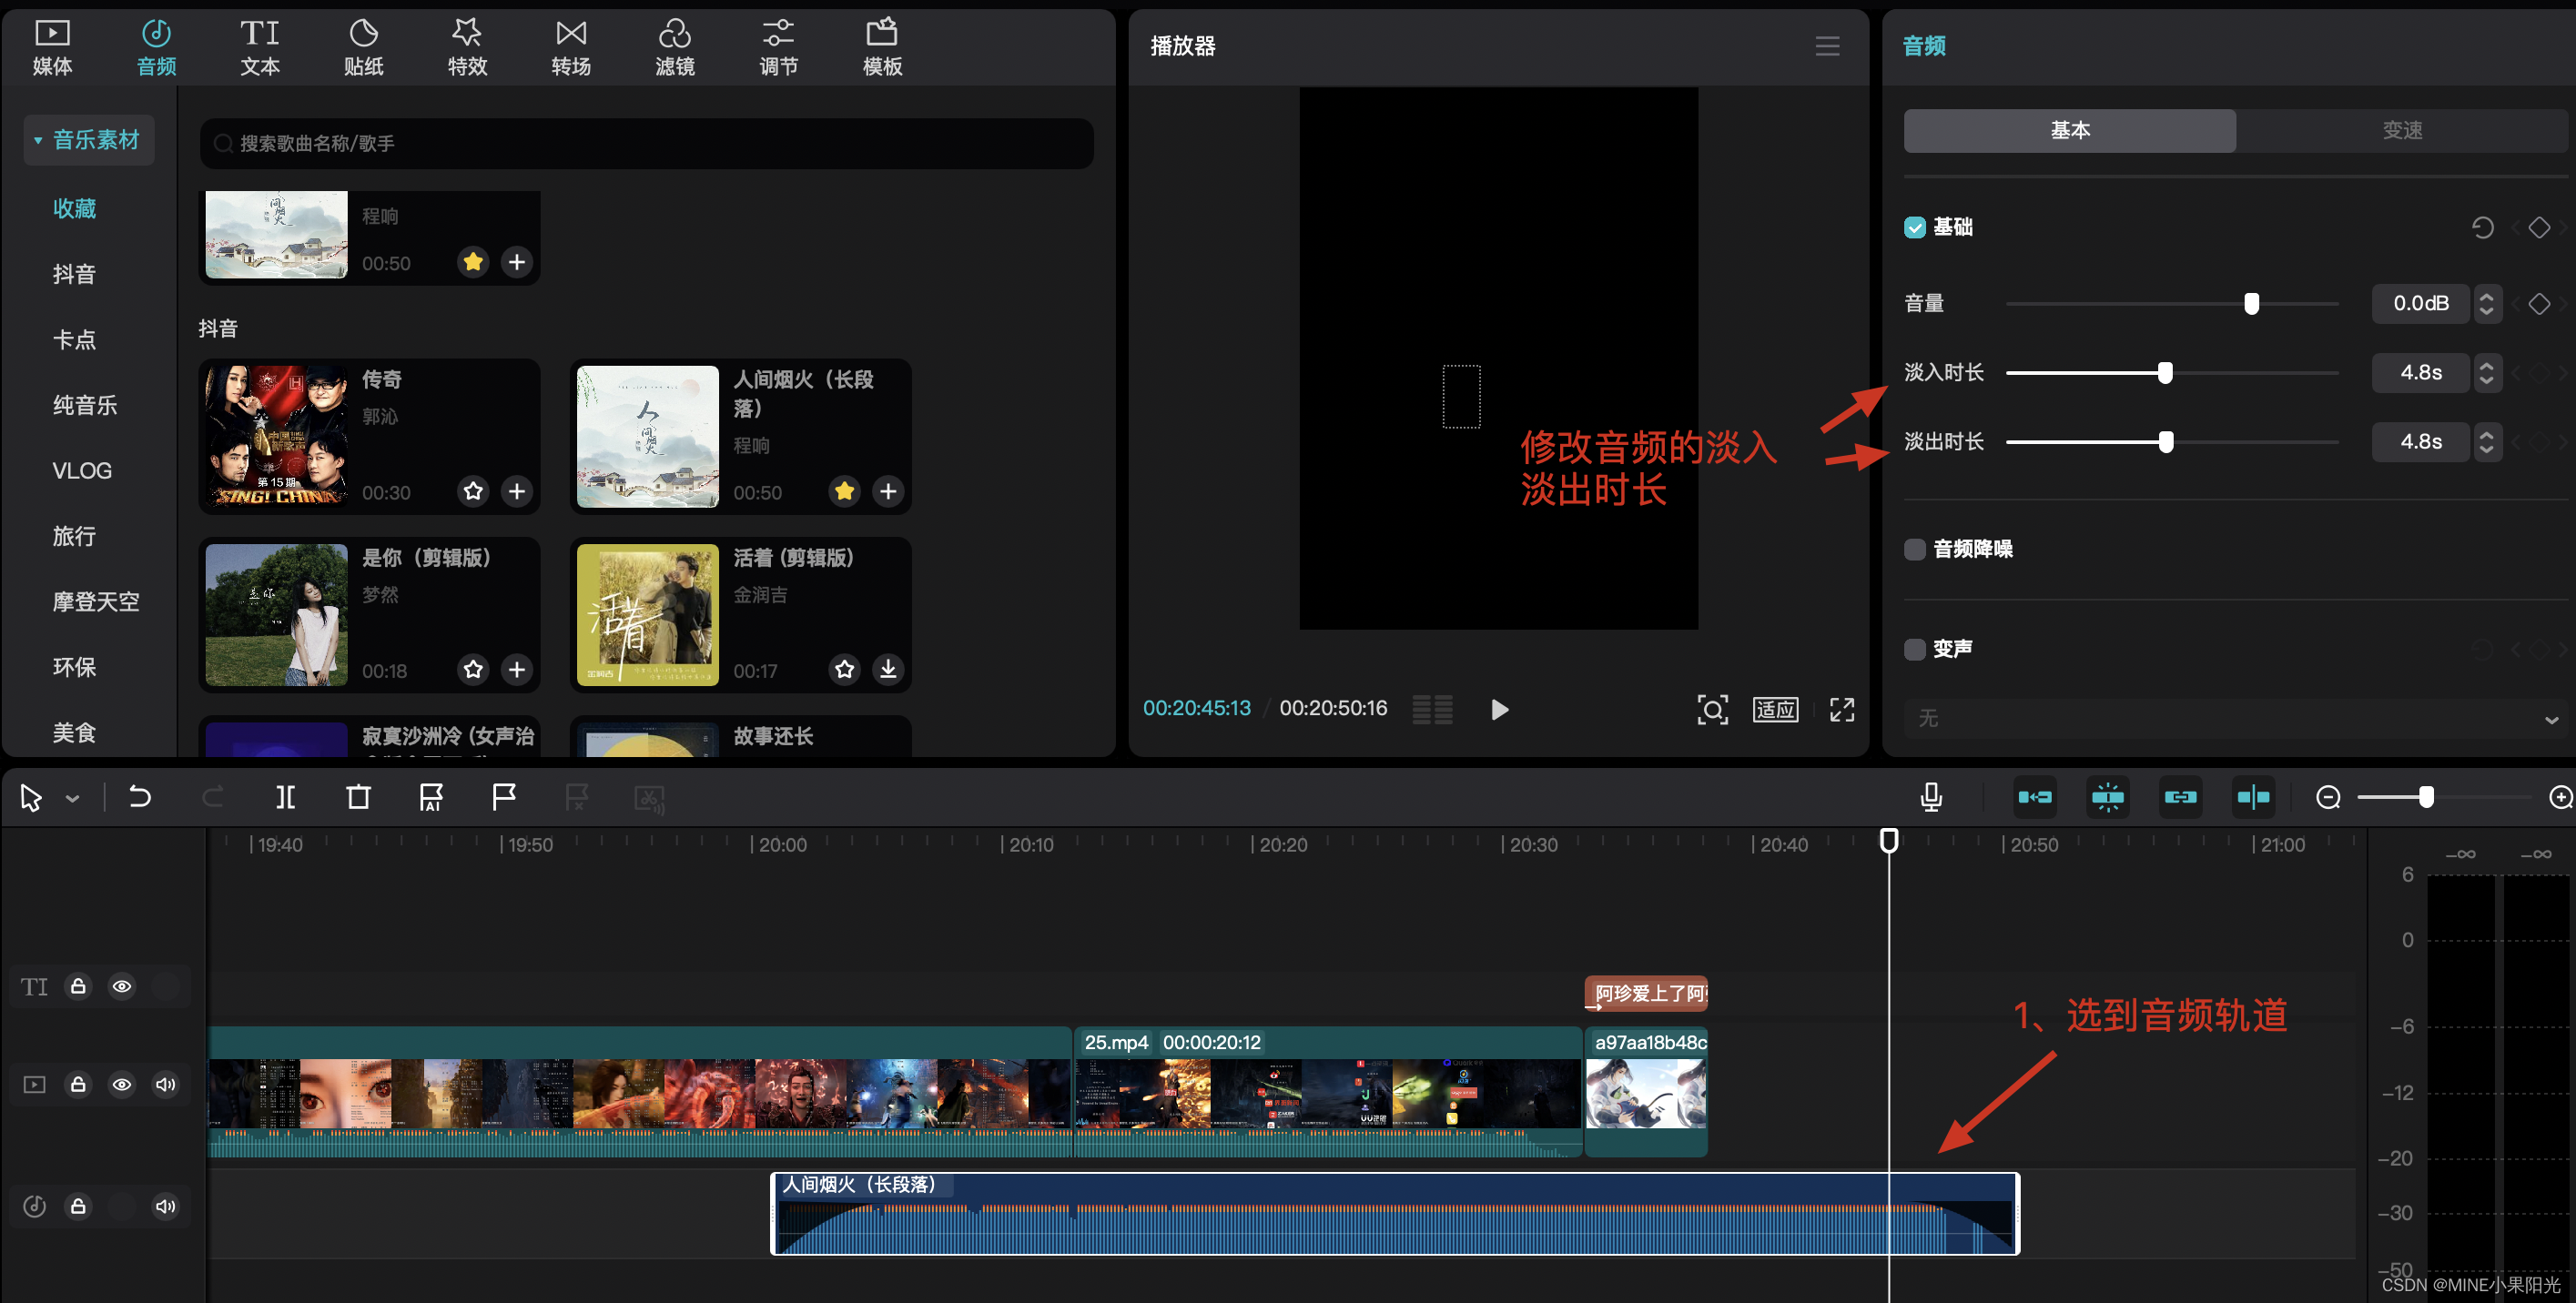Click the undo arrow icon
2576x1303 pixels.
[x=140, y=797]
